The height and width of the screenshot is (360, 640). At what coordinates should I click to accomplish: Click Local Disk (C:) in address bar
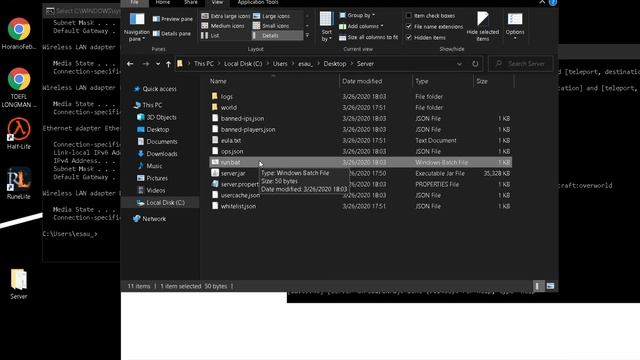(243, 64)
